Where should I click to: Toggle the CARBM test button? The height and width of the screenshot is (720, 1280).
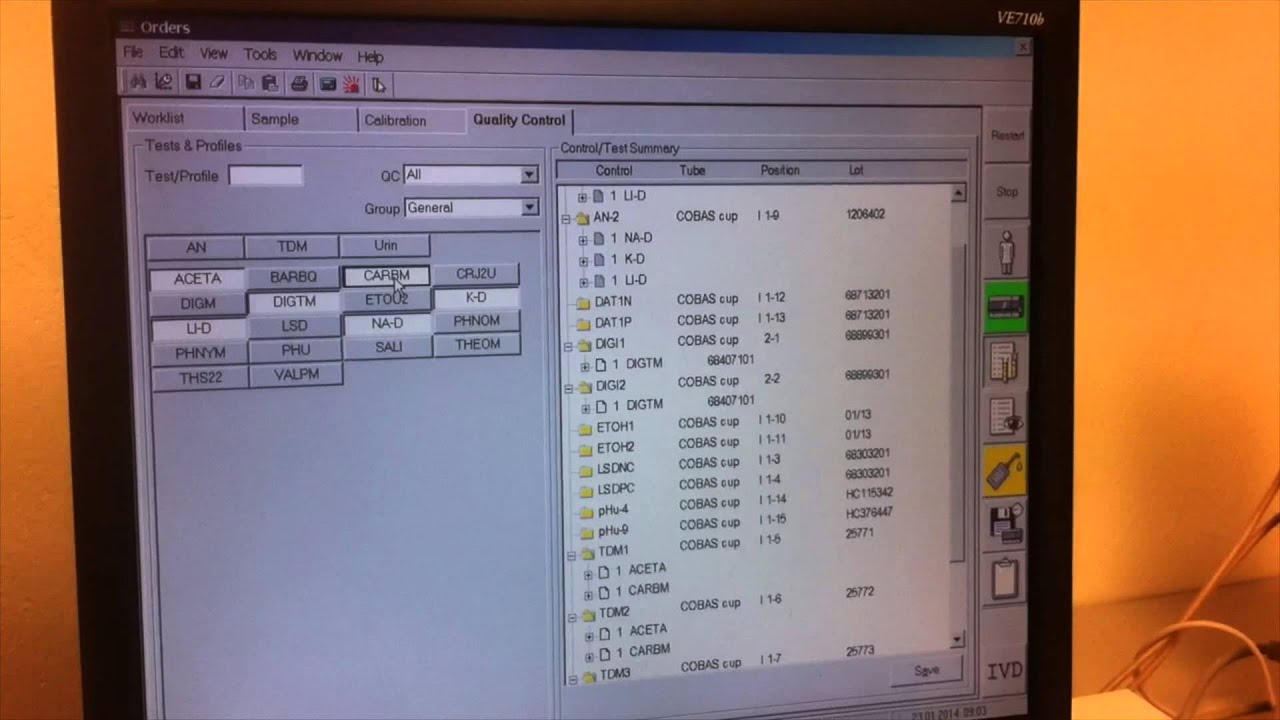tap(386, 275)
